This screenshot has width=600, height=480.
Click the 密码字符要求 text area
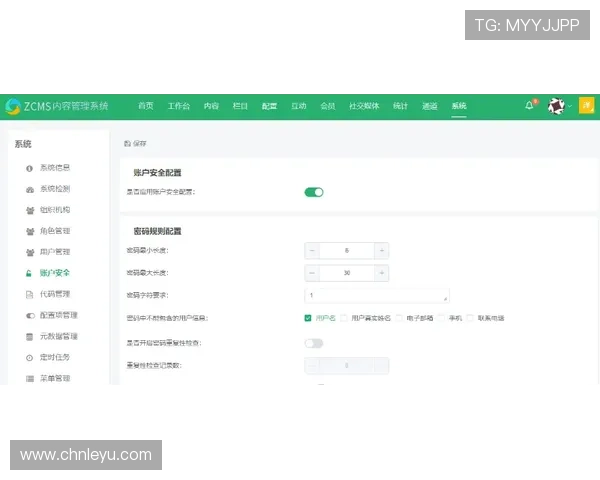tap(377, 296)
